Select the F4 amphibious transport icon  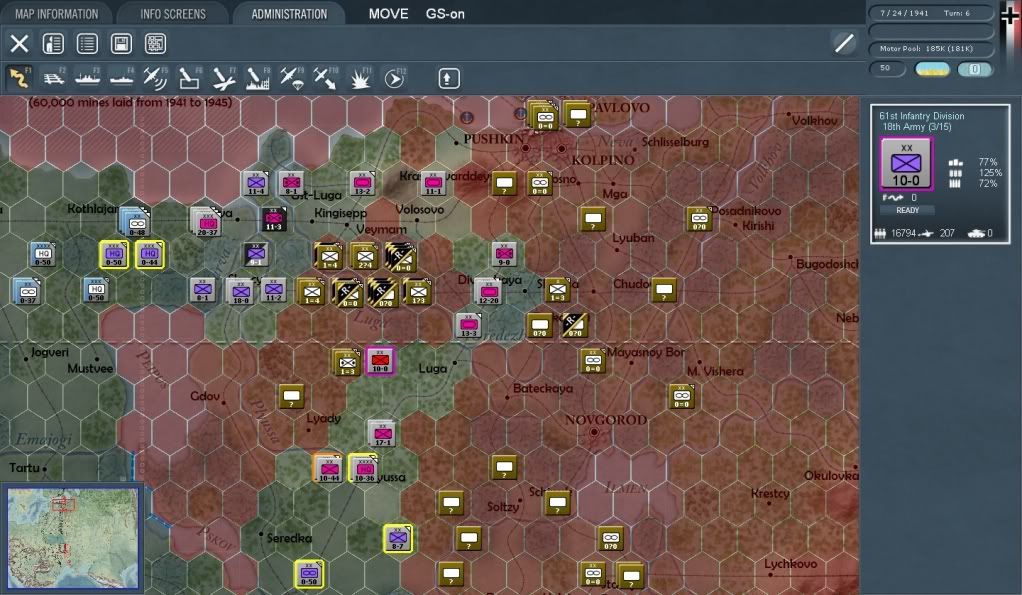tap(121, 78)
